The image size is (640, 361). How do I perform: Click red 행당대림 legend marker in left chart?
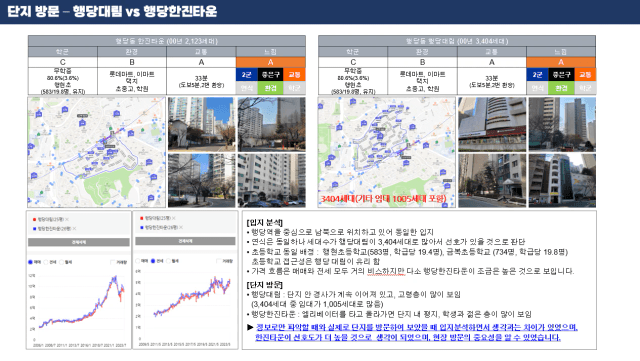(x=34, y=220)
